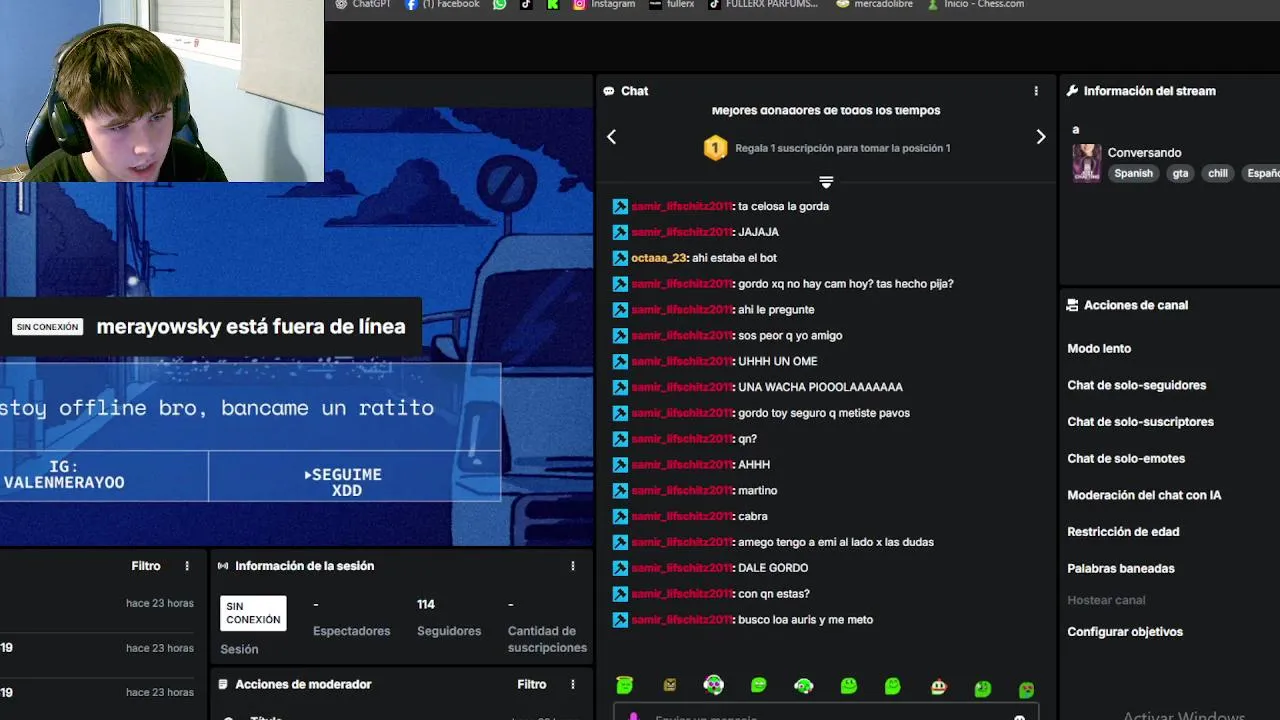Click username octaaa_23 in chat
The height and width of the screenshot is (720, 1280).
pyautogui.click(x=659, y=258)
